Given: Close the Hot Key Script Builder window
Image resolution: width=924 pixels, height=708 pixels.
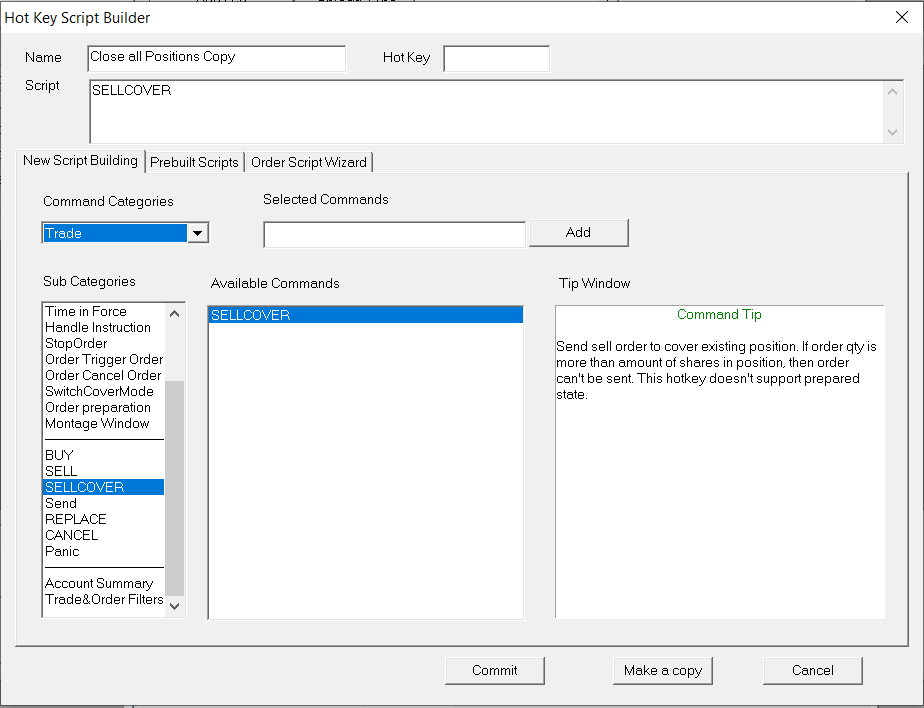Looking at the screenshot, I should 900,17.
